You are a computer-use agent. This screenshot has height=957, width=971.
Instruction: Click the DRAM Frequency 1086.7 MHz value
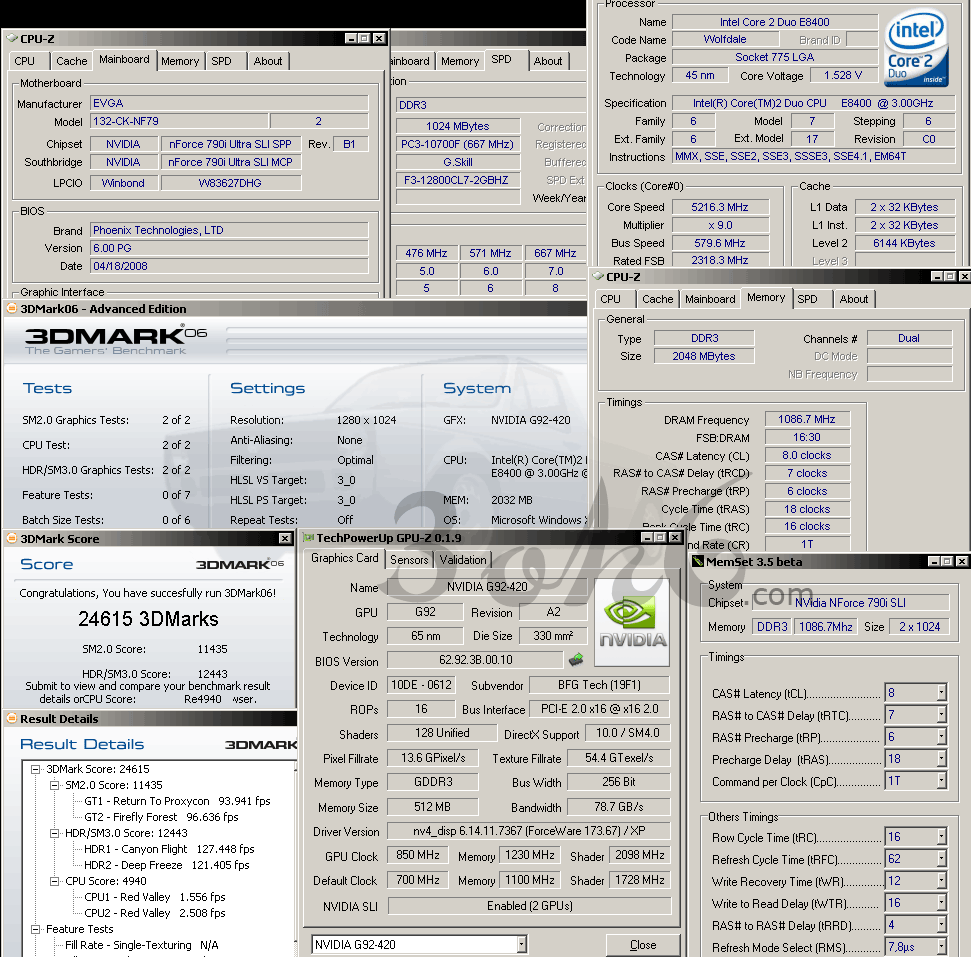click(806, 419)
